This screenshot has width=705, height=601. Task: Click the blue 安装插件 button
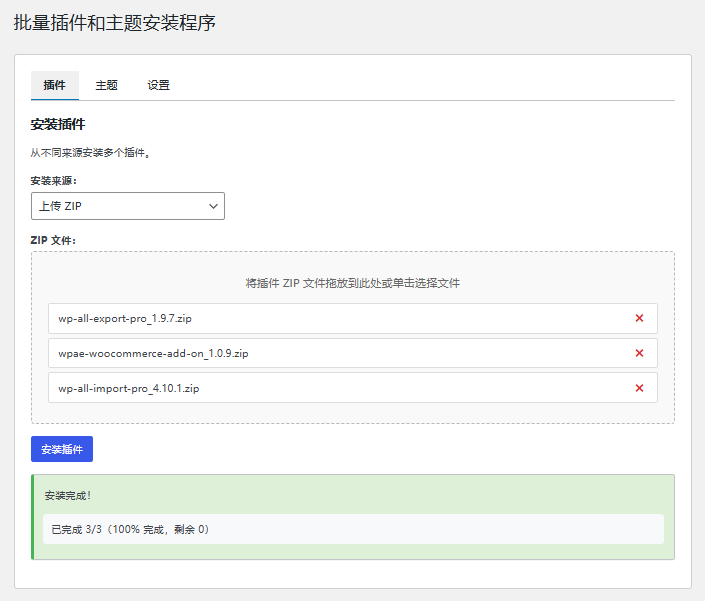coord(62,449)
